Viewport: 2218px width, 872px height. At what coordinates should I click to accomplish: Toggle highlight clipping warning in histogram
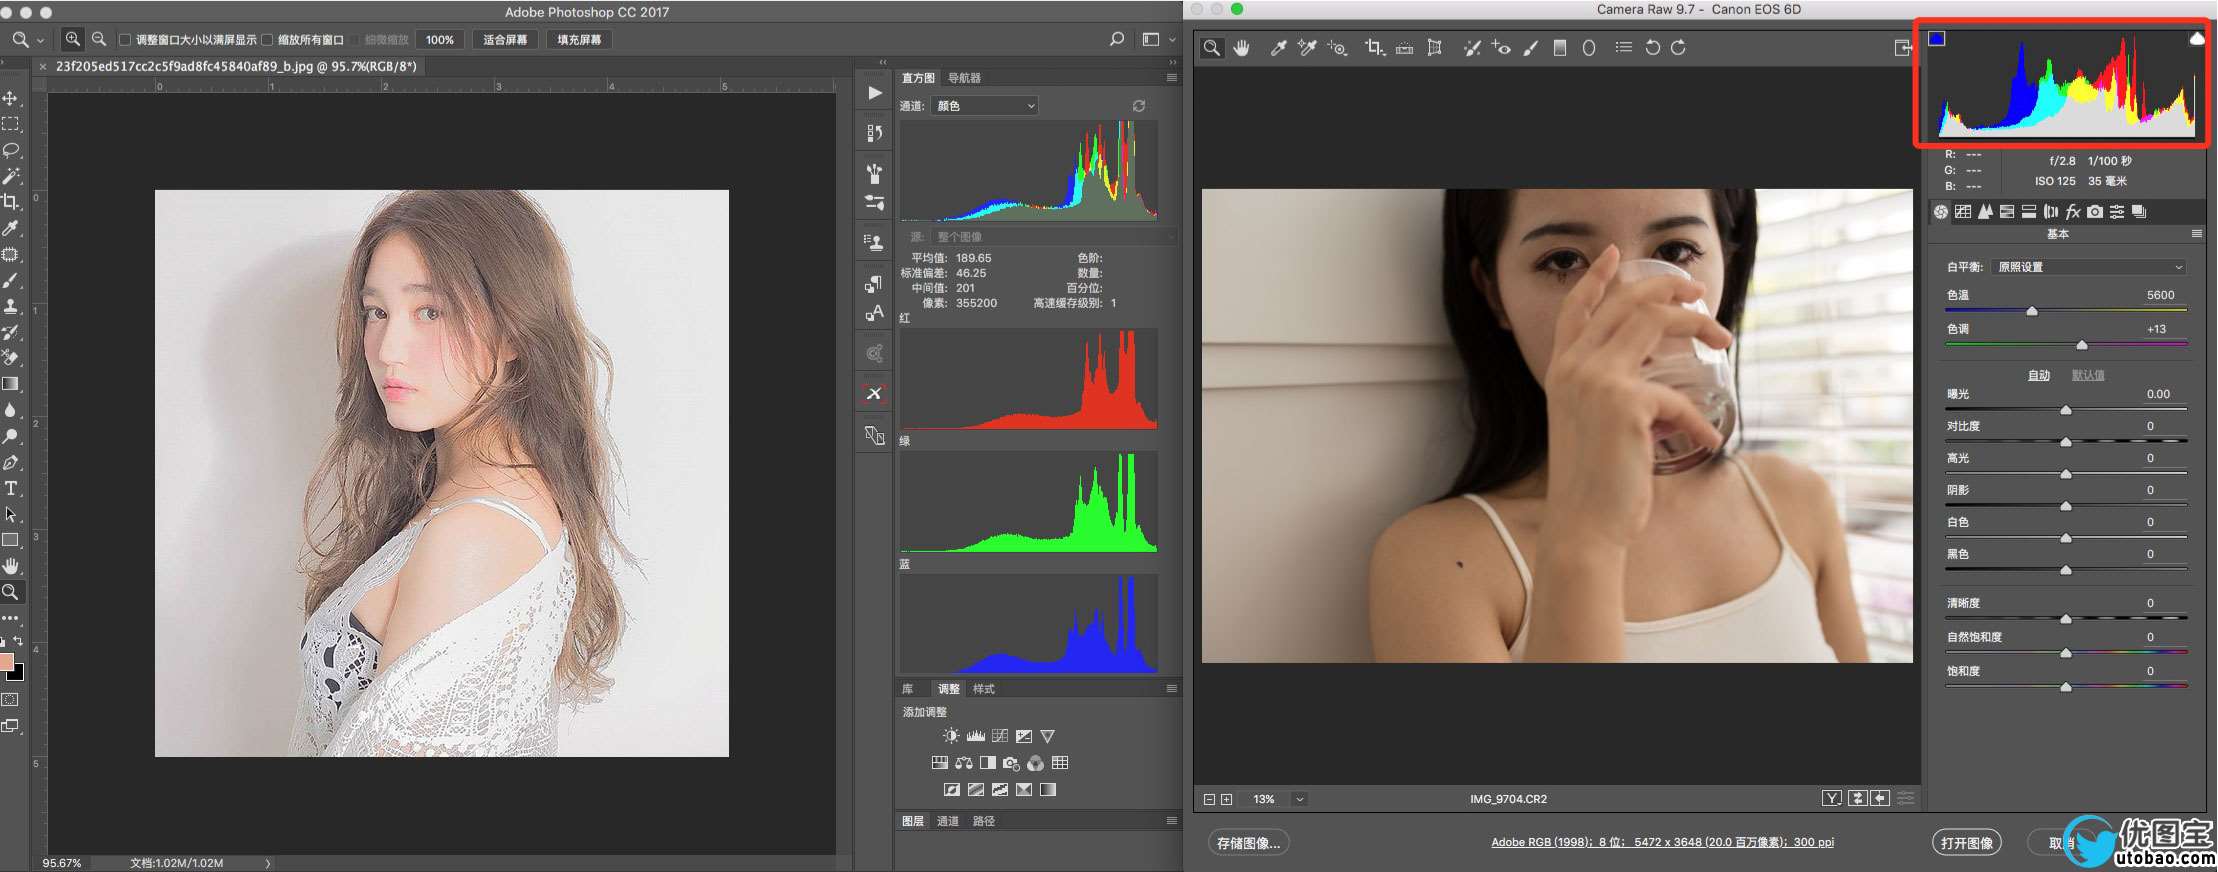tap(2196, 39)
